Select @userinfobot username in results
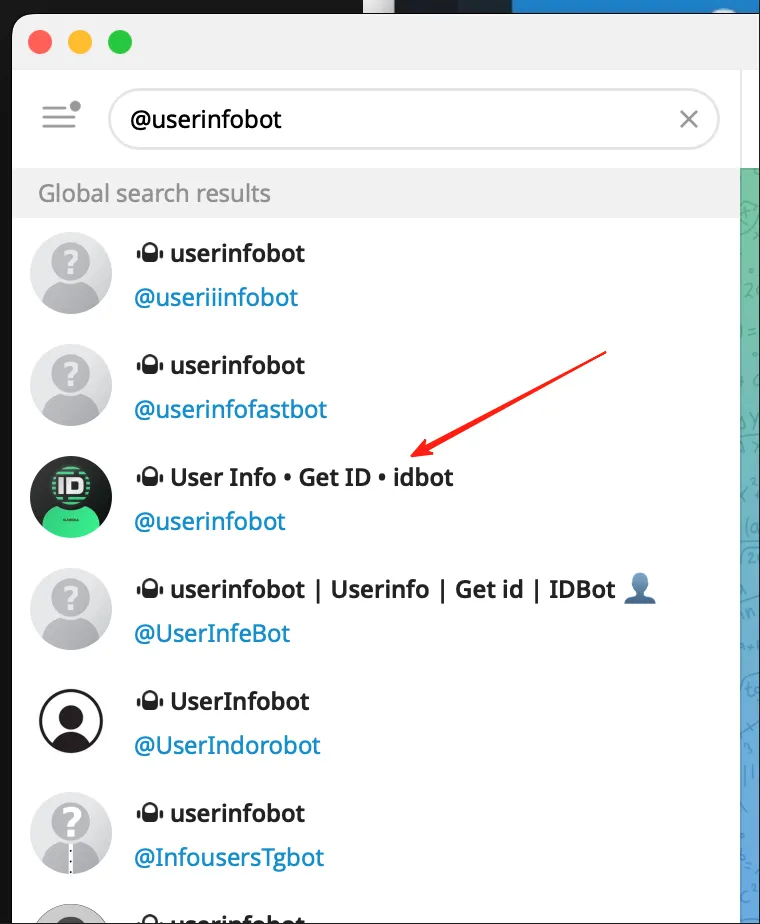 tap(210, 522)
